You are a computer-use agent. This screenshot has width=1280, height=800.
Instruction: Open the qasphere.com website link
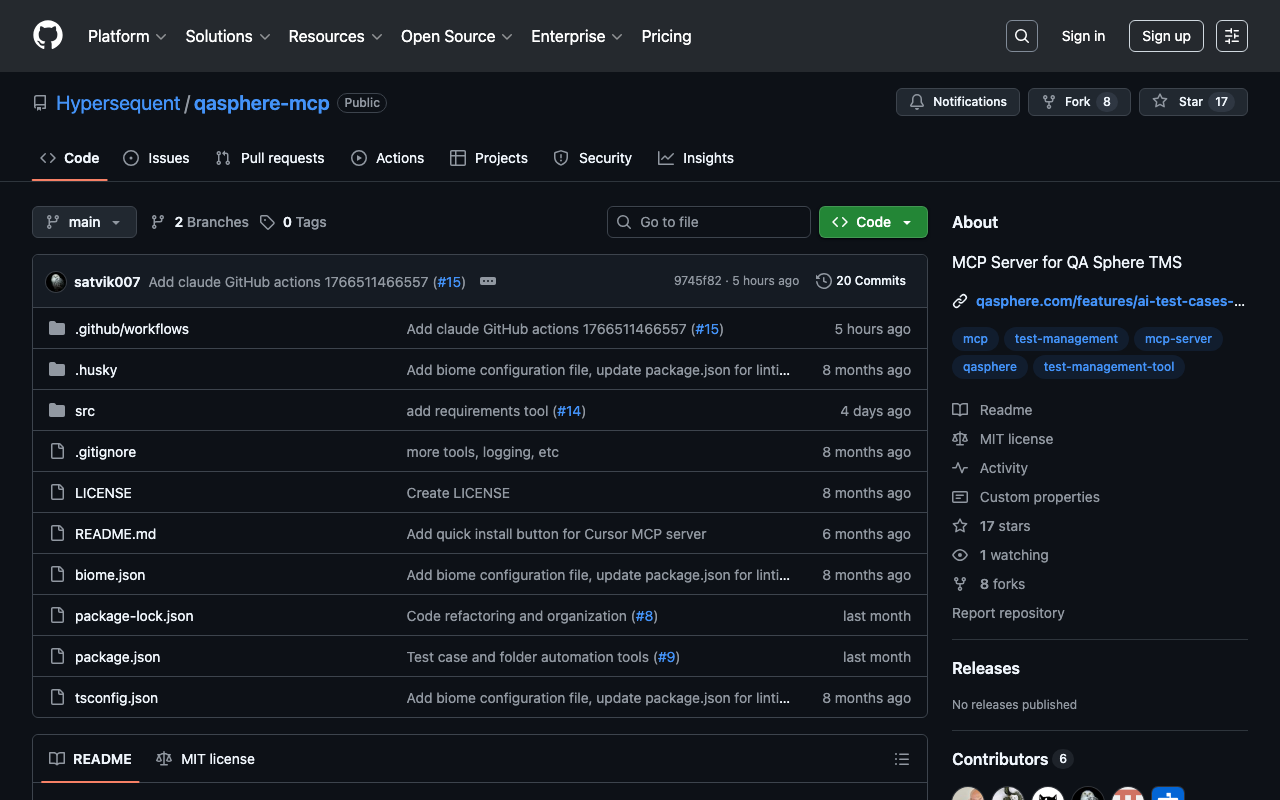point(1109,301)
